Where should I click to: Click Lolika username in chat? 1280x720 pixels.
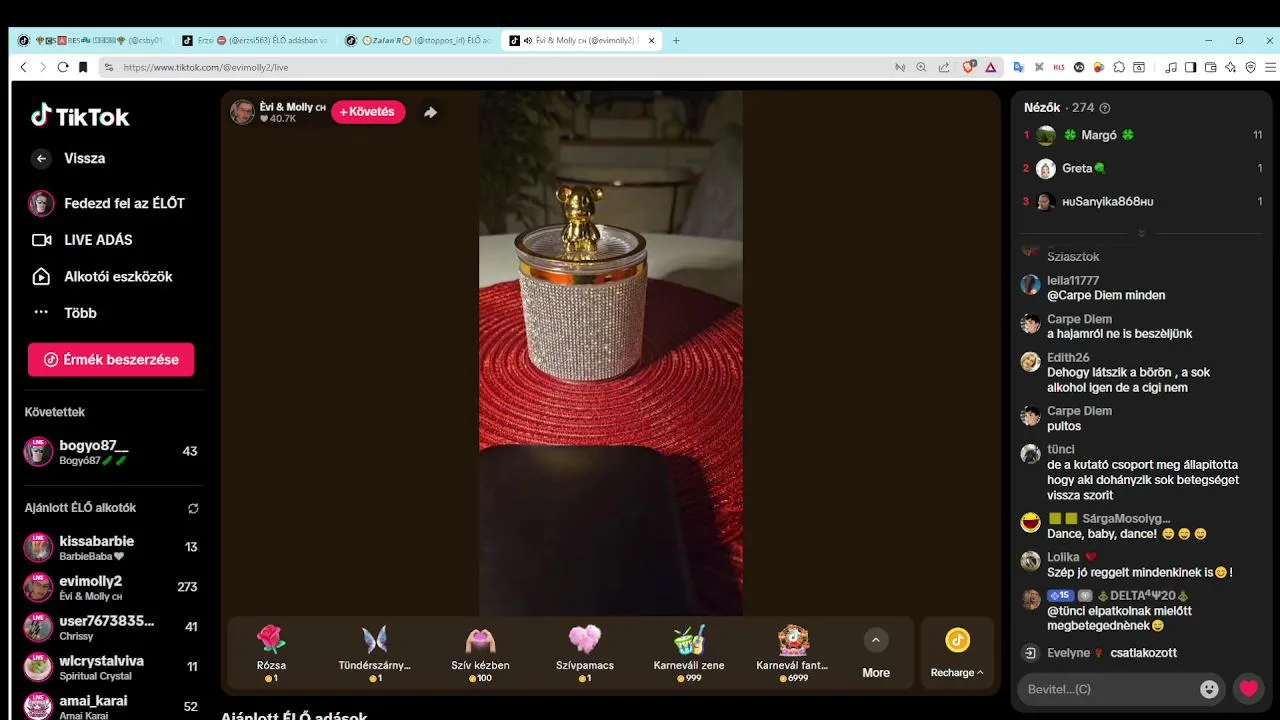coord(1063,557)
